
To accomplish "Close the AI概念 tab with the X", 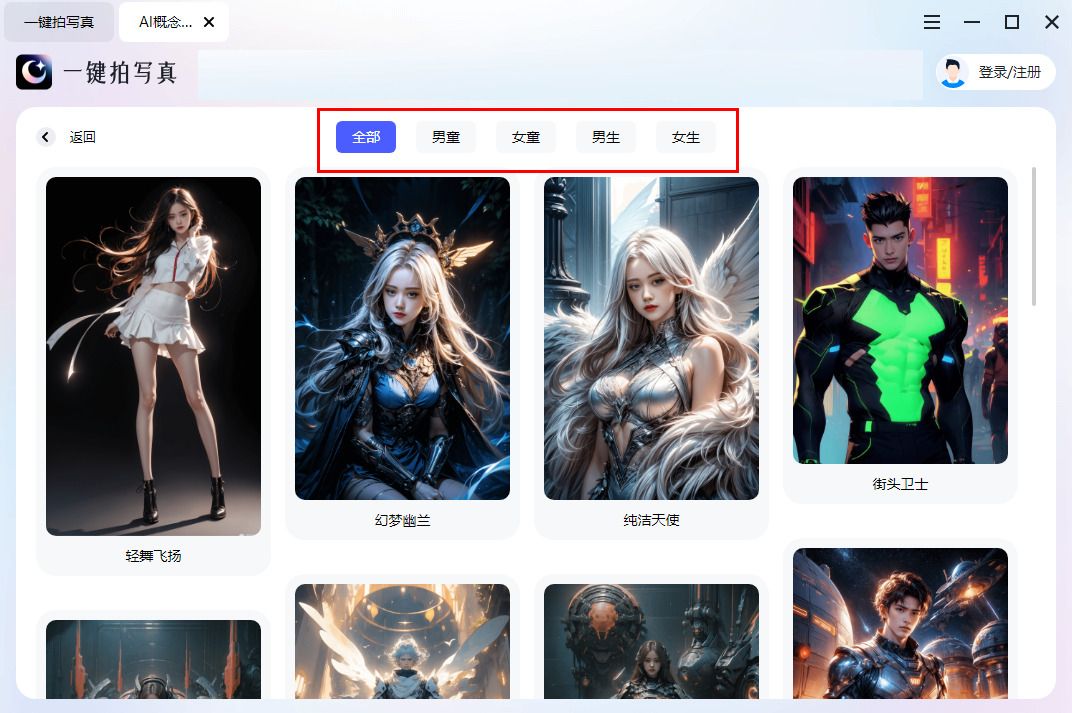I will coord(209,22).
